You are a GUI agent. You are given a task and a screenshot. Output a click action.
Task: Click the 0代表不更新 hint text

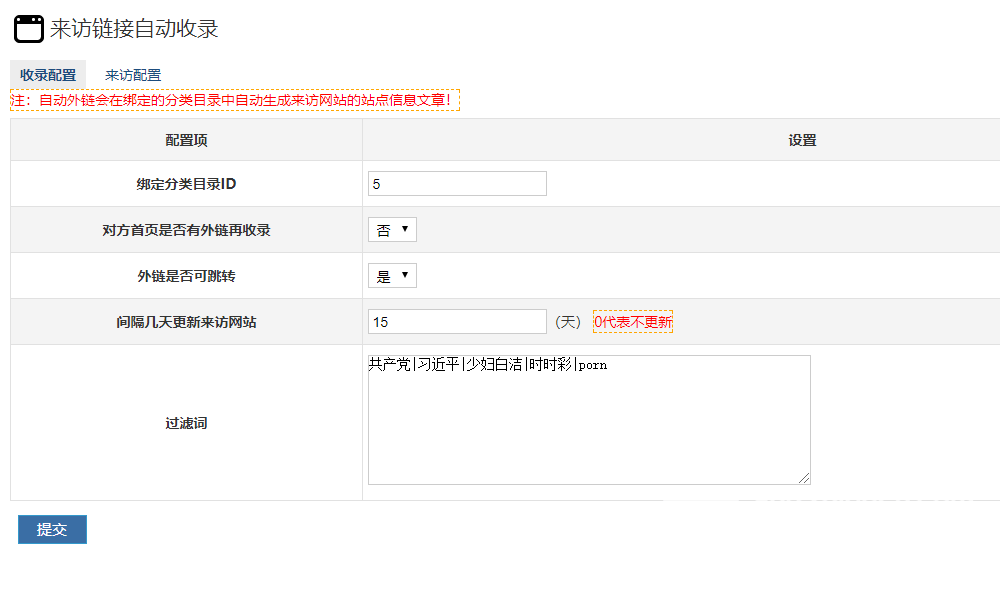pyautogui.click(x=633, y=322)
